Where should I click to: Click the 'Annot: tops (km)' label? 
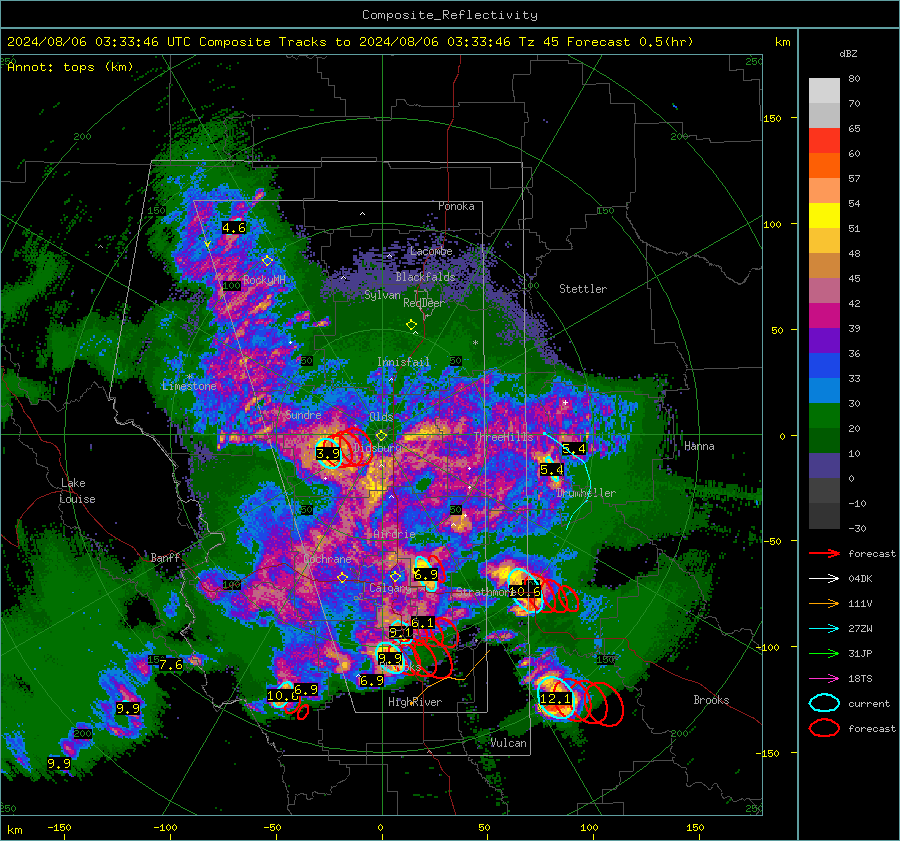coord(70,67)
